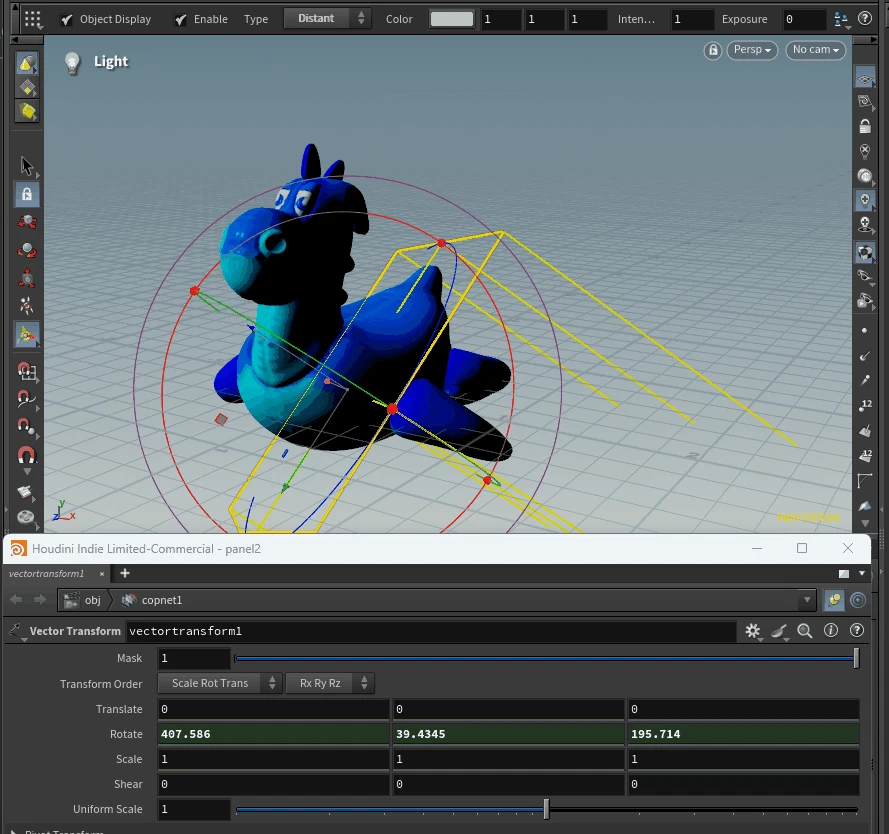The image size is (889, 834).
Task: Click the follow selection target icon
Action: click(858, 600)
